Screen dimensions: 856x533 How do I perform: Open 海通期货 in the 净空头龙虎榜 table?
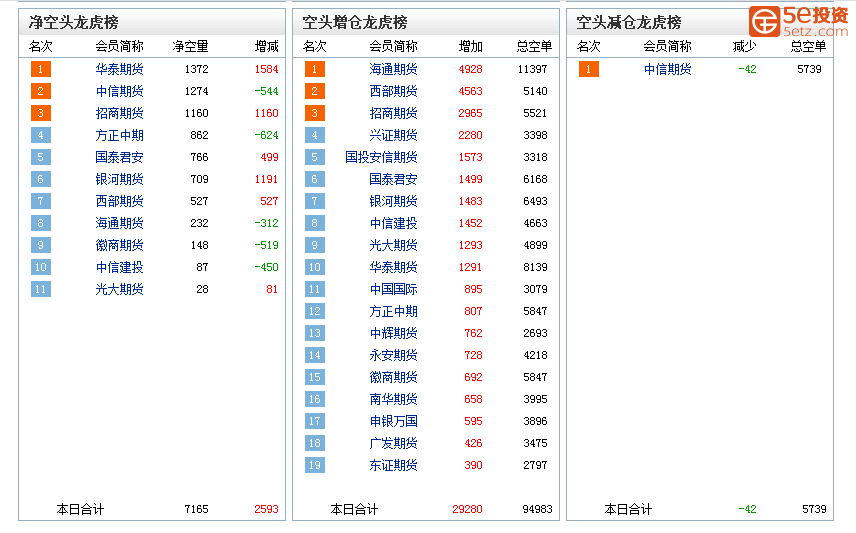119,223
